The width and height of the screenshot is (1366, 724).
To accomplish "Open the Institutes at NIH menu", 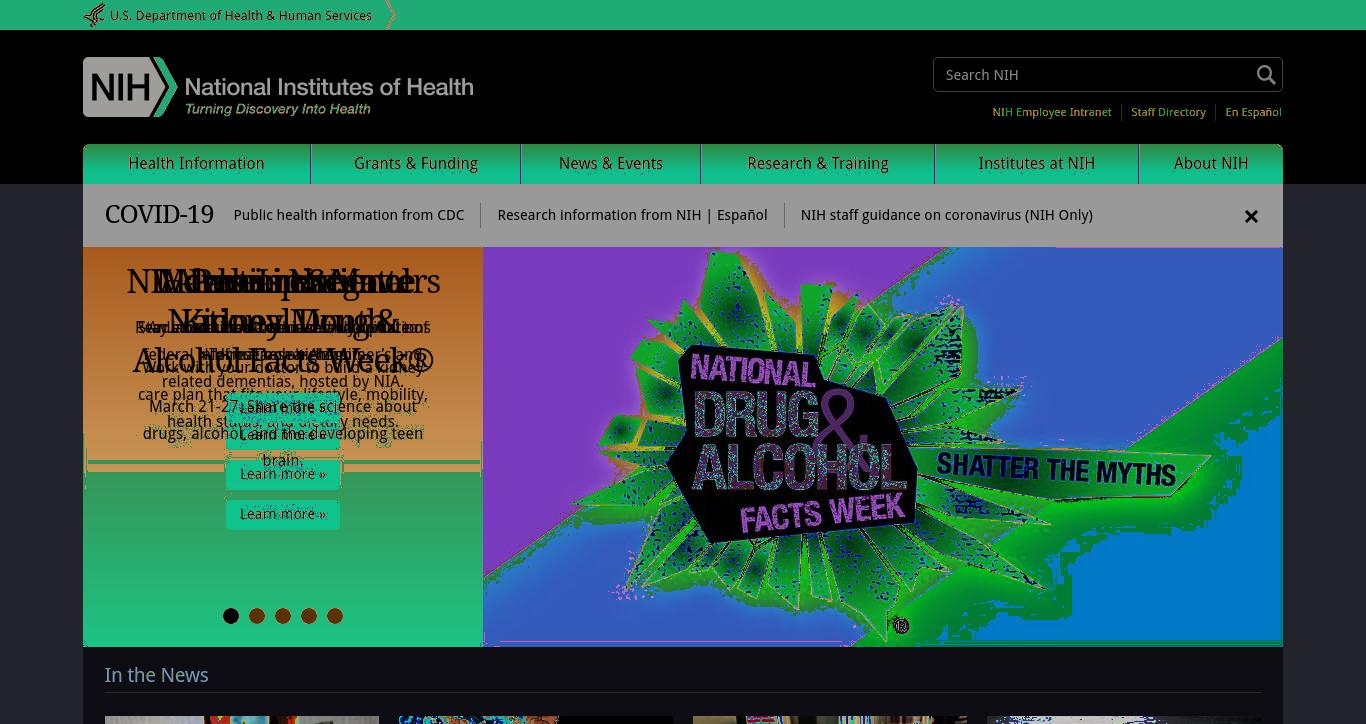I will click(x=1037, y=164).
